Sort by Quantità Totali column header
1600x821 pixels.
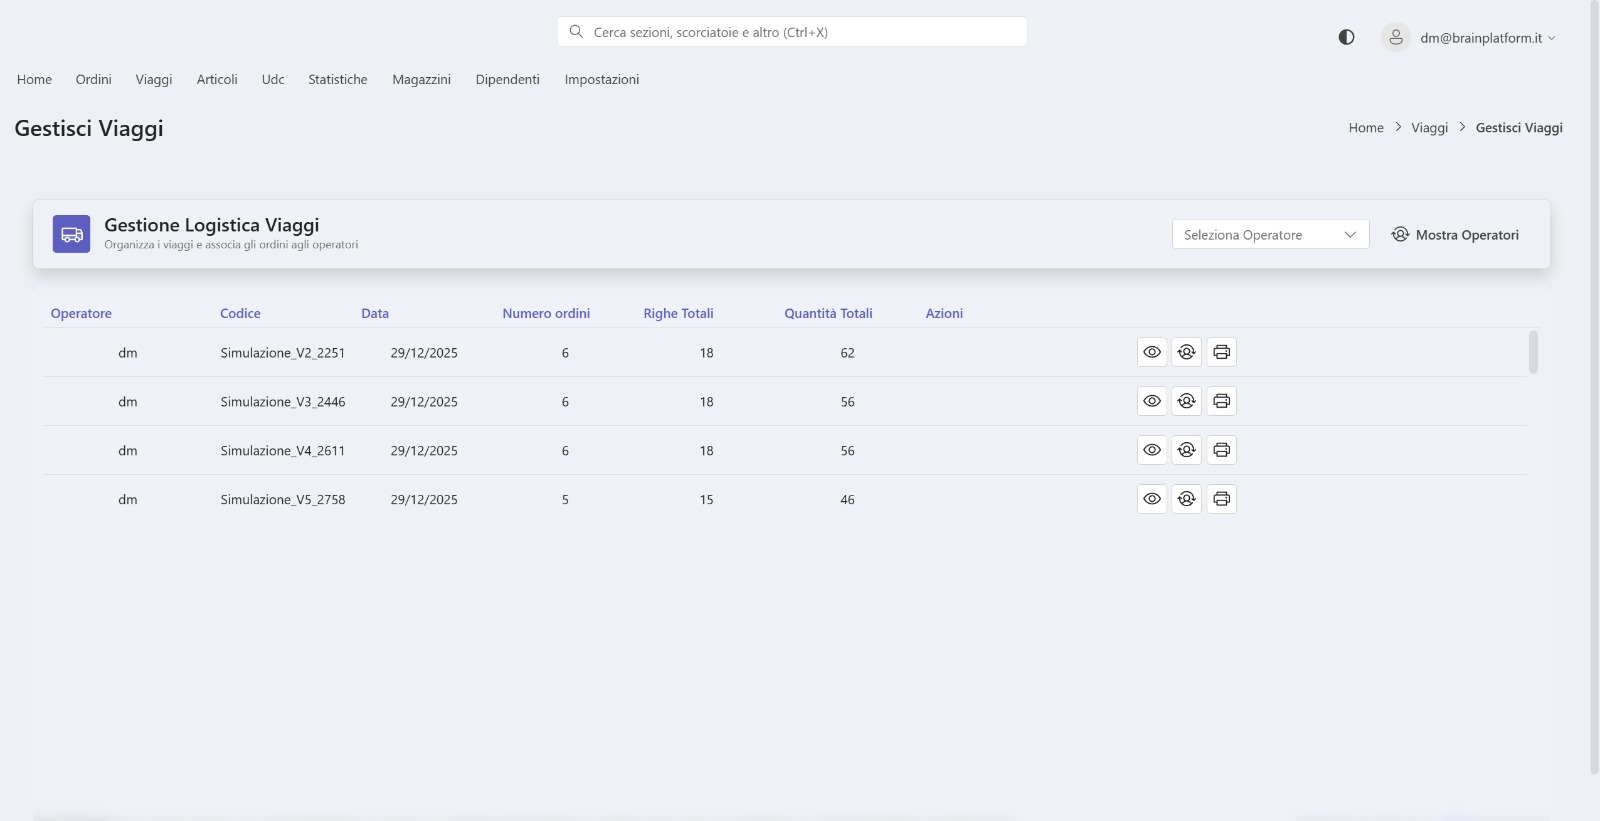[828, 313]
